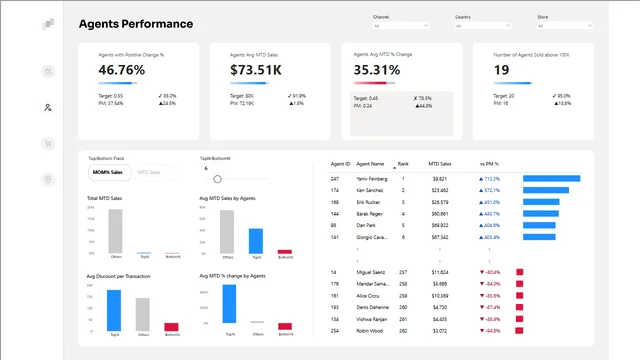
Task: Sort table by Rank column header
Action: tap(403, 164)
